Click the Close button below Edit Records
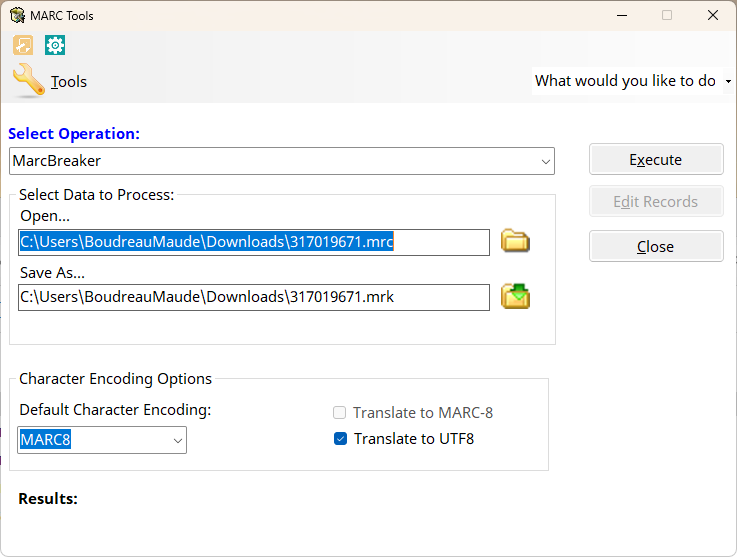Image resolution: width=737 pixels, height=557 pixels. 655,247
